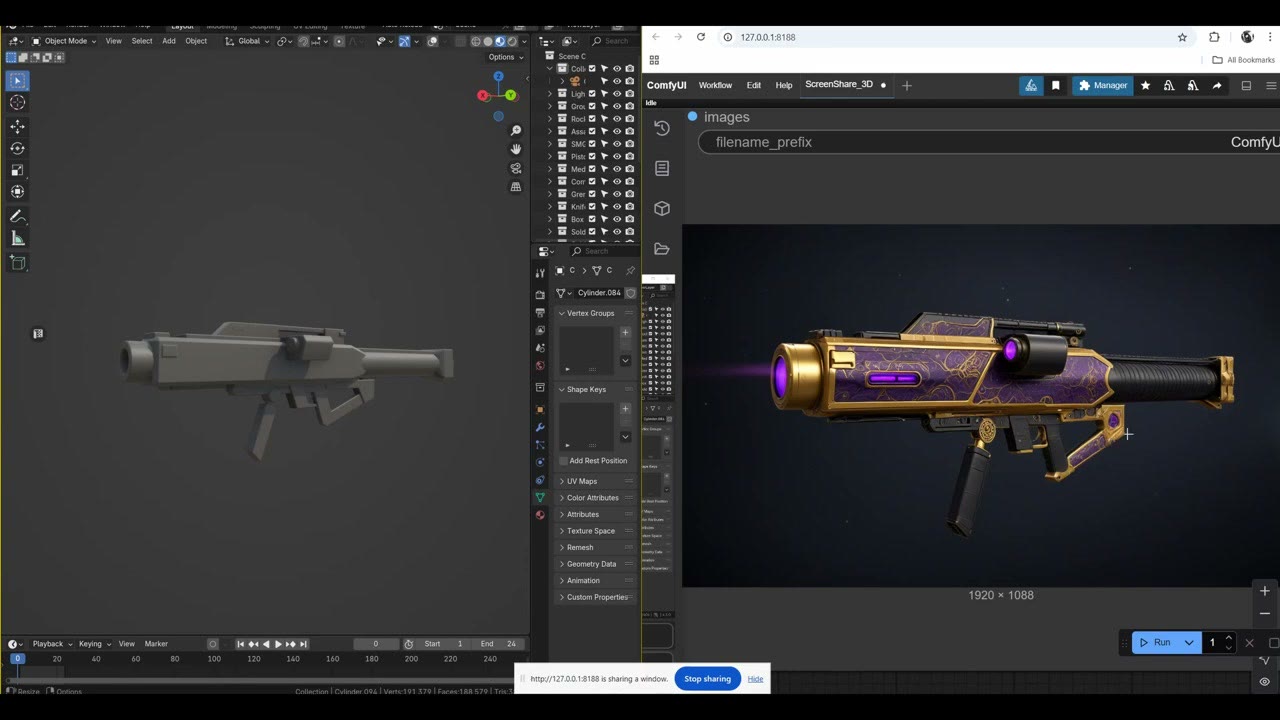The height and width of the screenshot is (720, 1280).
Task: Switch perspective/orthographic grid icon in viewport
Action: click(x=516, y=187)
